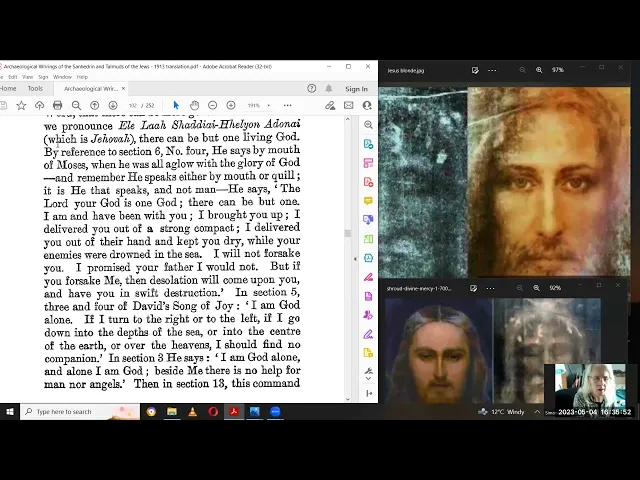Open the Window menu in Acrobat

click(62, 77)
